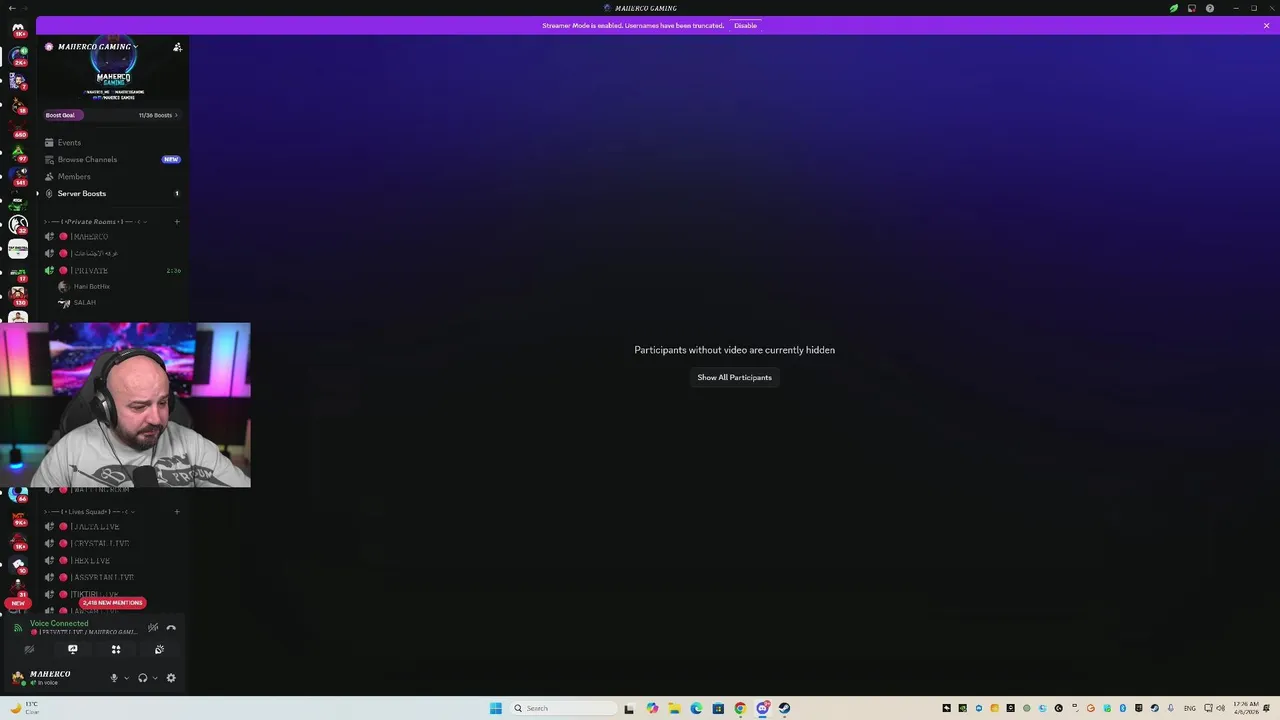
Task: Open the Events section
Action: tap(69, 142)
